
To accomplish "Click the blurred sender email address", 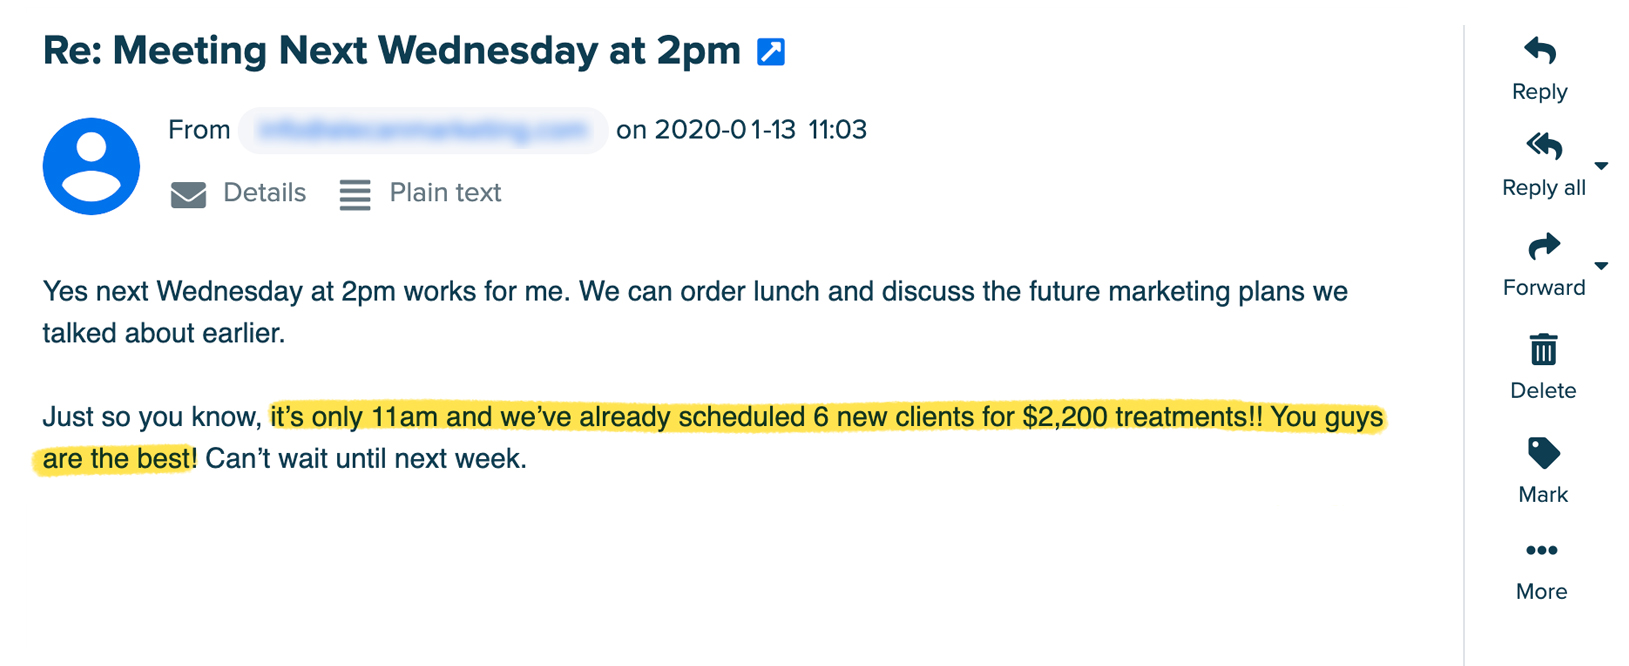I will click(x=422, y=130).
